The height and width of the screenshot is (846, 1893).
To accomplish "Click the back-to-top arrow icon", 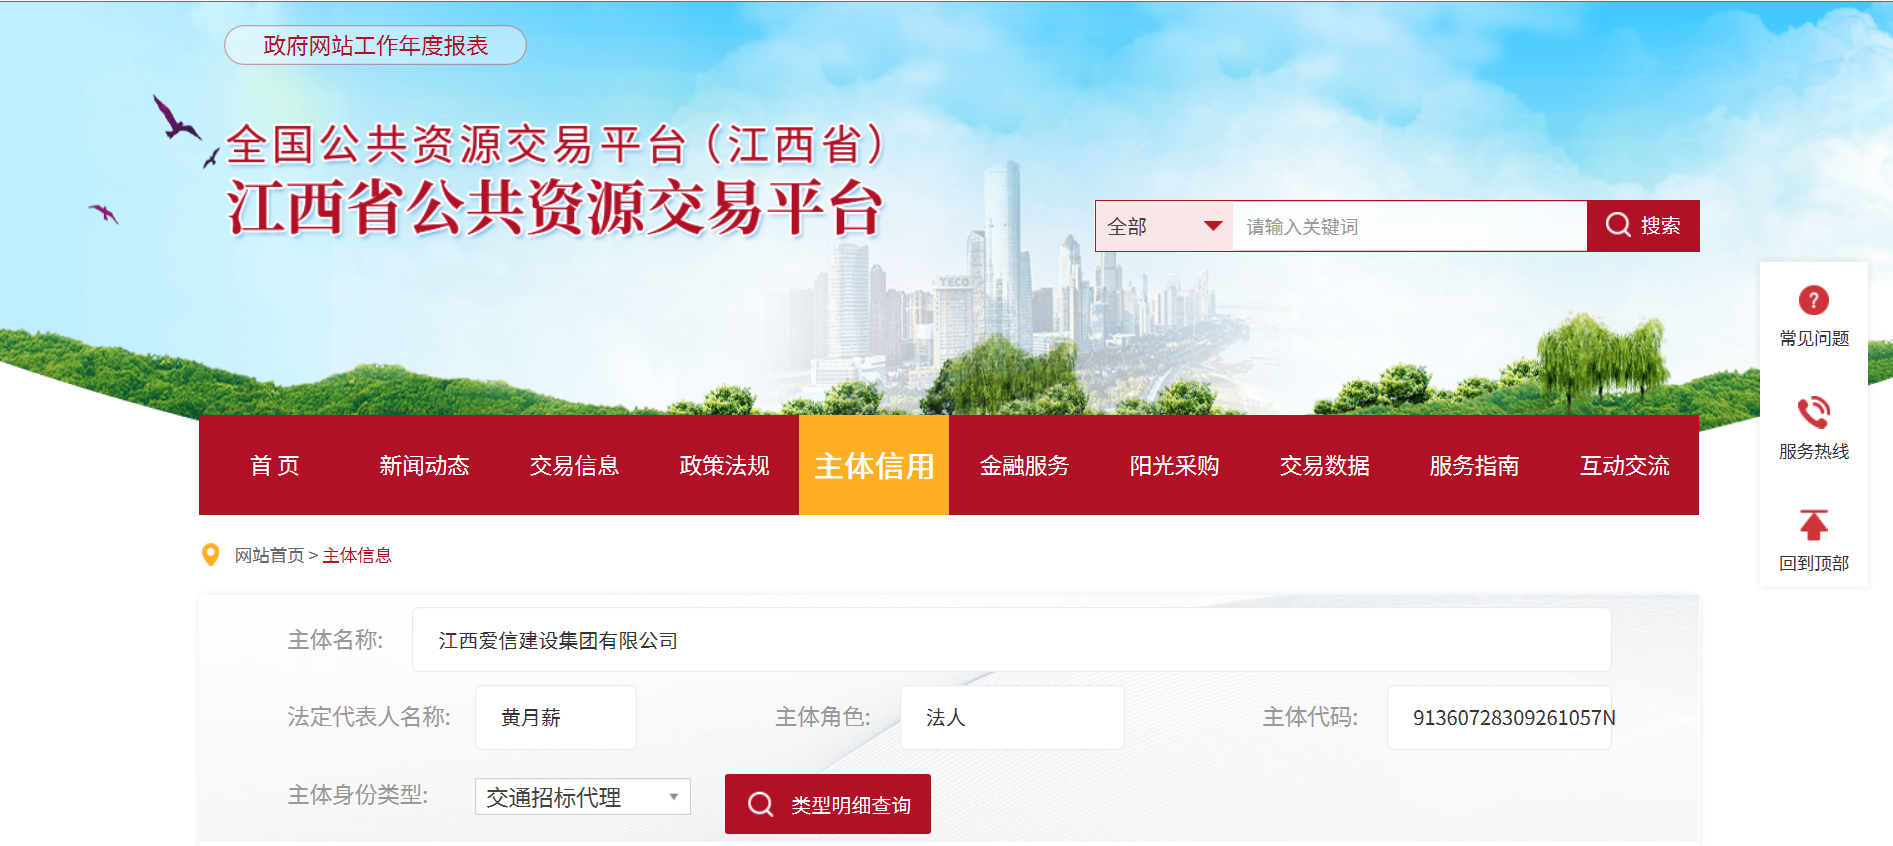I will click(x=1813, y=525).
